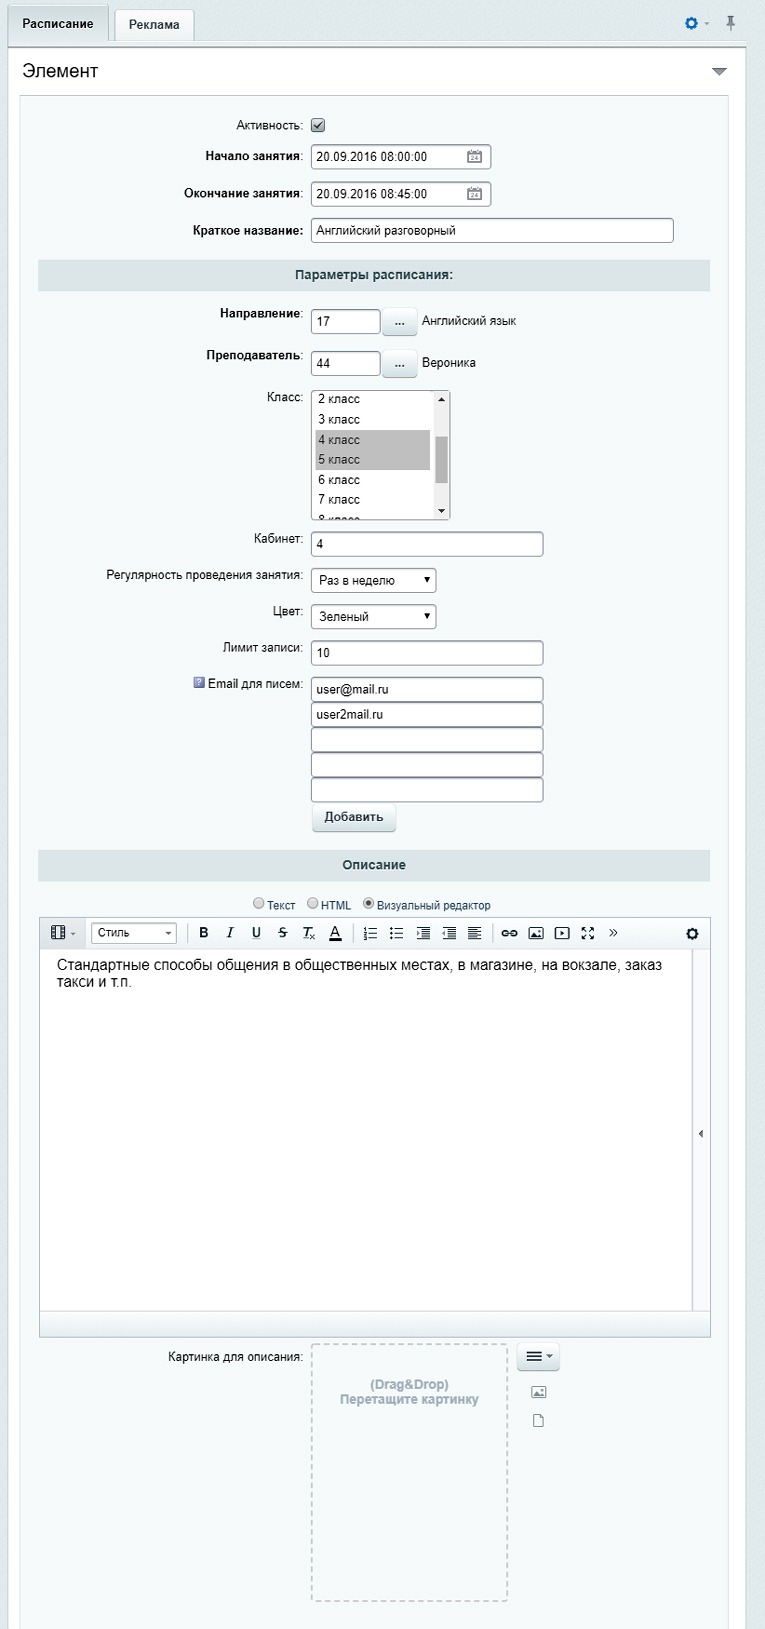Screen dimensions: 765x1629
Task: Select 2 класс in class list
Action: (x=372, y=399)
